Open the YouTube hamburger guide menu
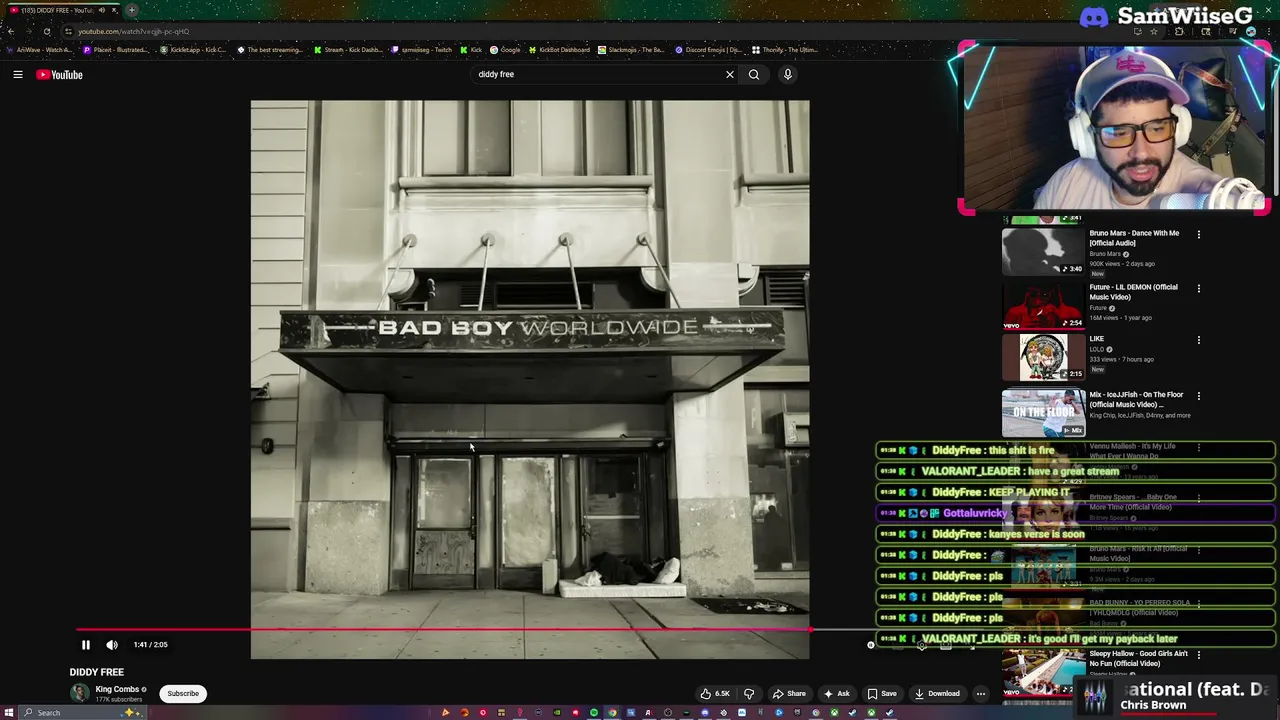Image resolution: width=1280 pixels, height=720 pixels. point(18,74)
